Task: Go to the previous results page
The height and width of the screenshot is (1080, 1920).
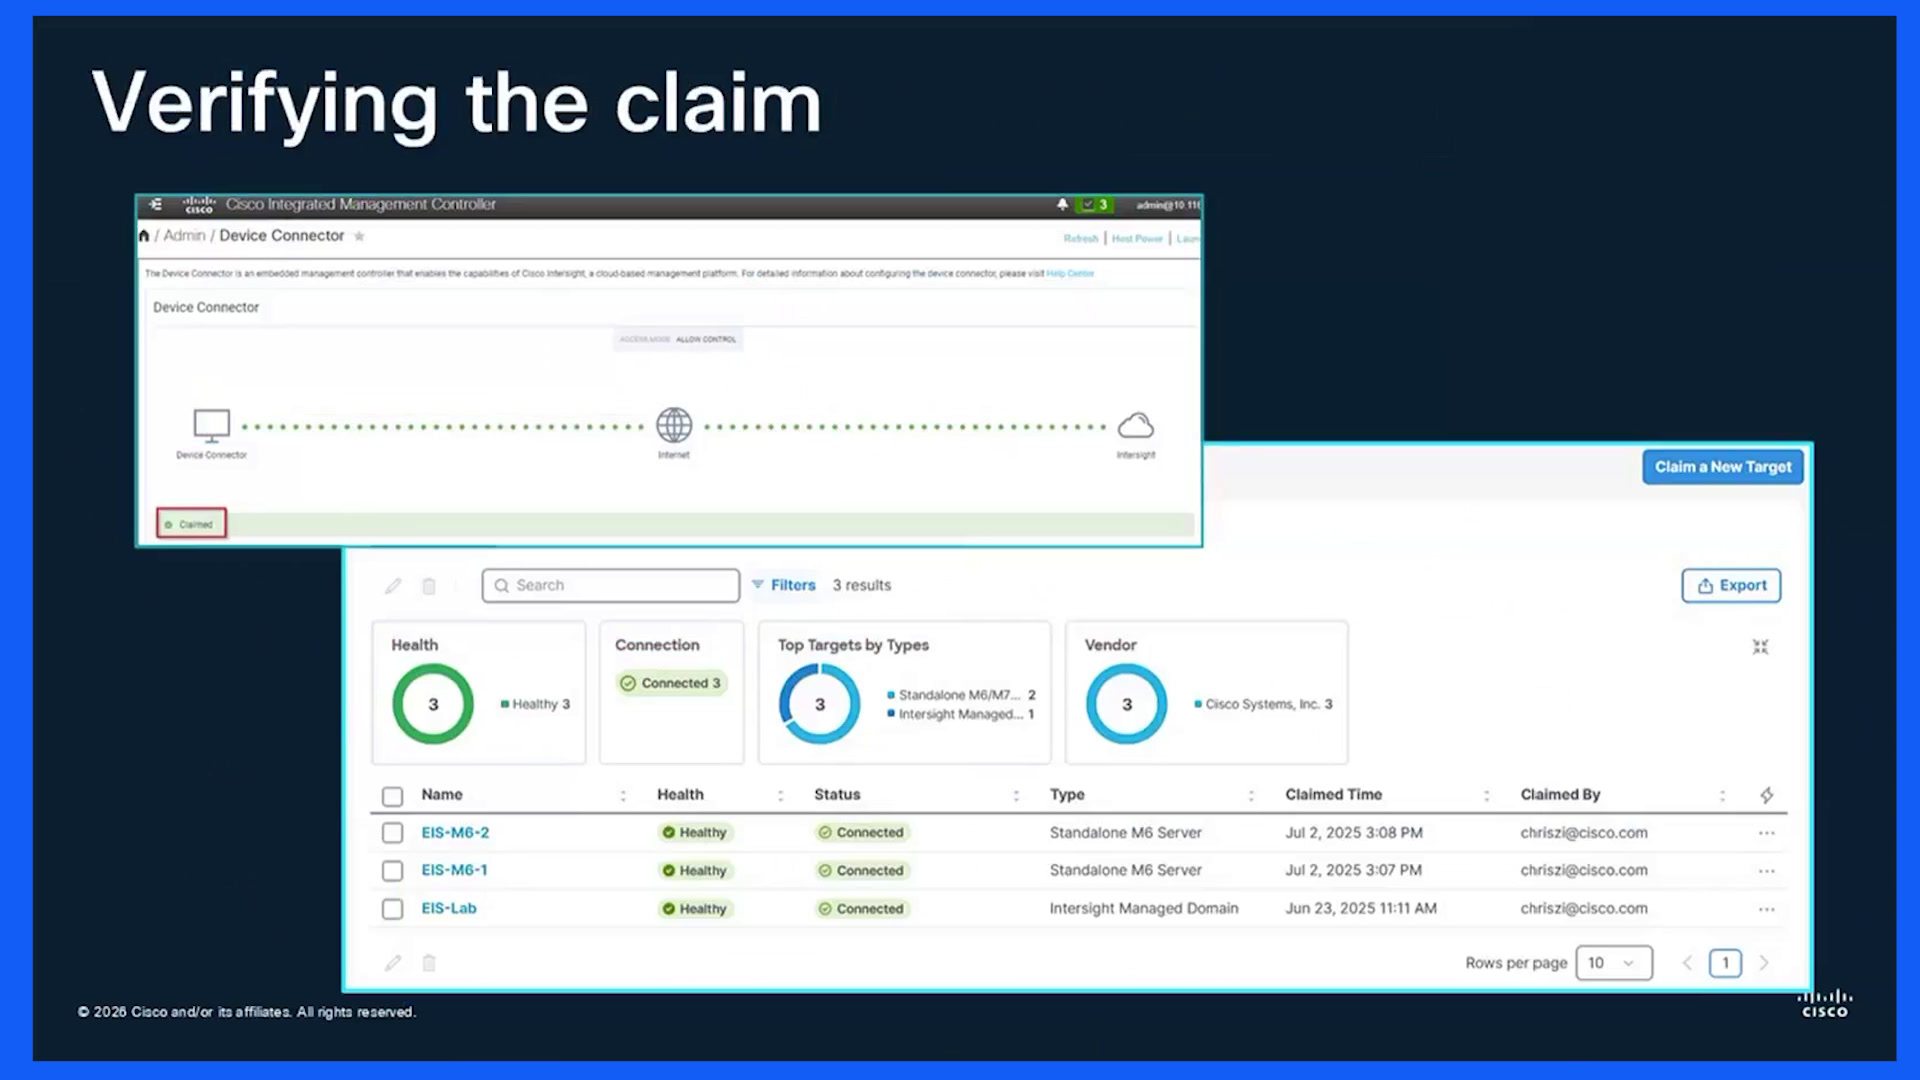Action: [1687, 963]
